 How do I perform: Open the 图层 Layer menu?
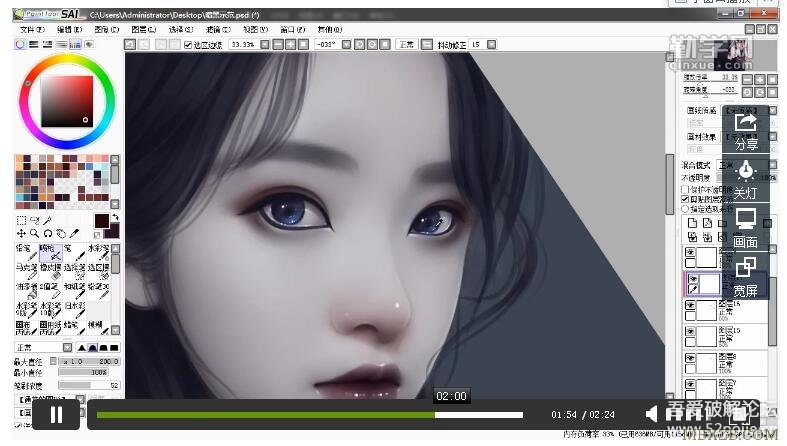click(144, 30)
